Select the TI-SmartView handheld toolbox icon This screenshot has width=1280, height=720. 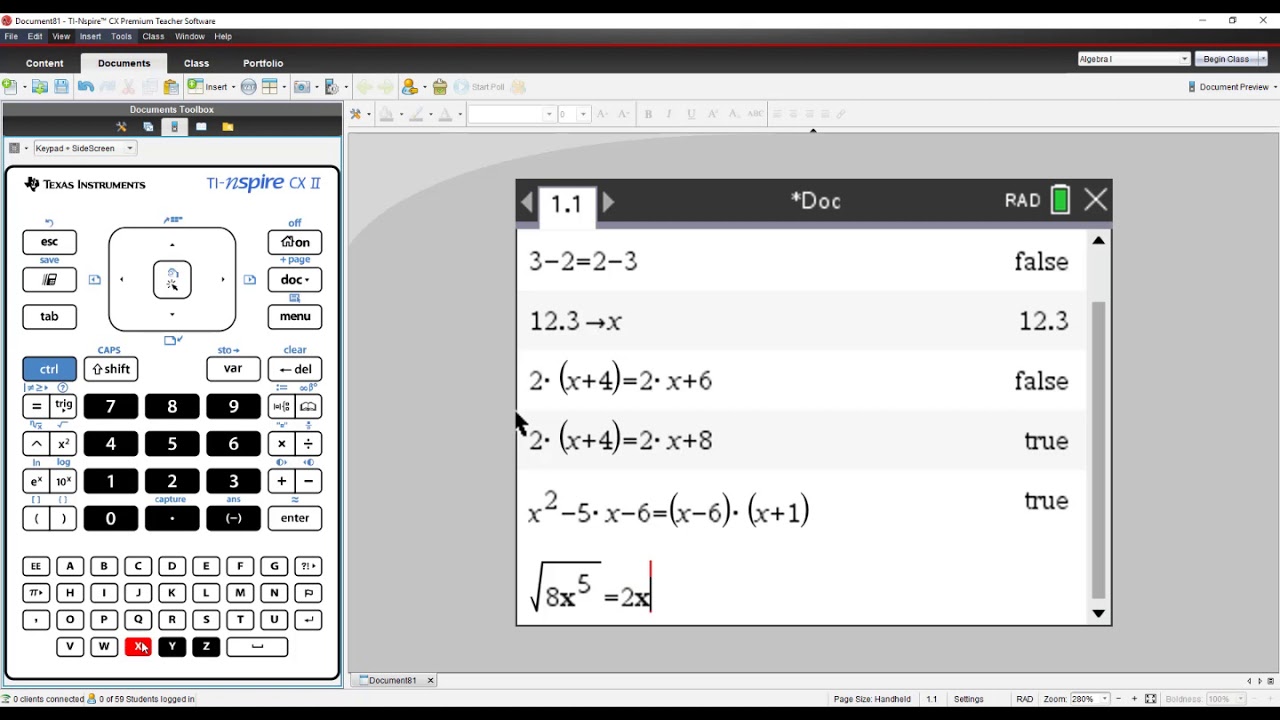(174, 127)
